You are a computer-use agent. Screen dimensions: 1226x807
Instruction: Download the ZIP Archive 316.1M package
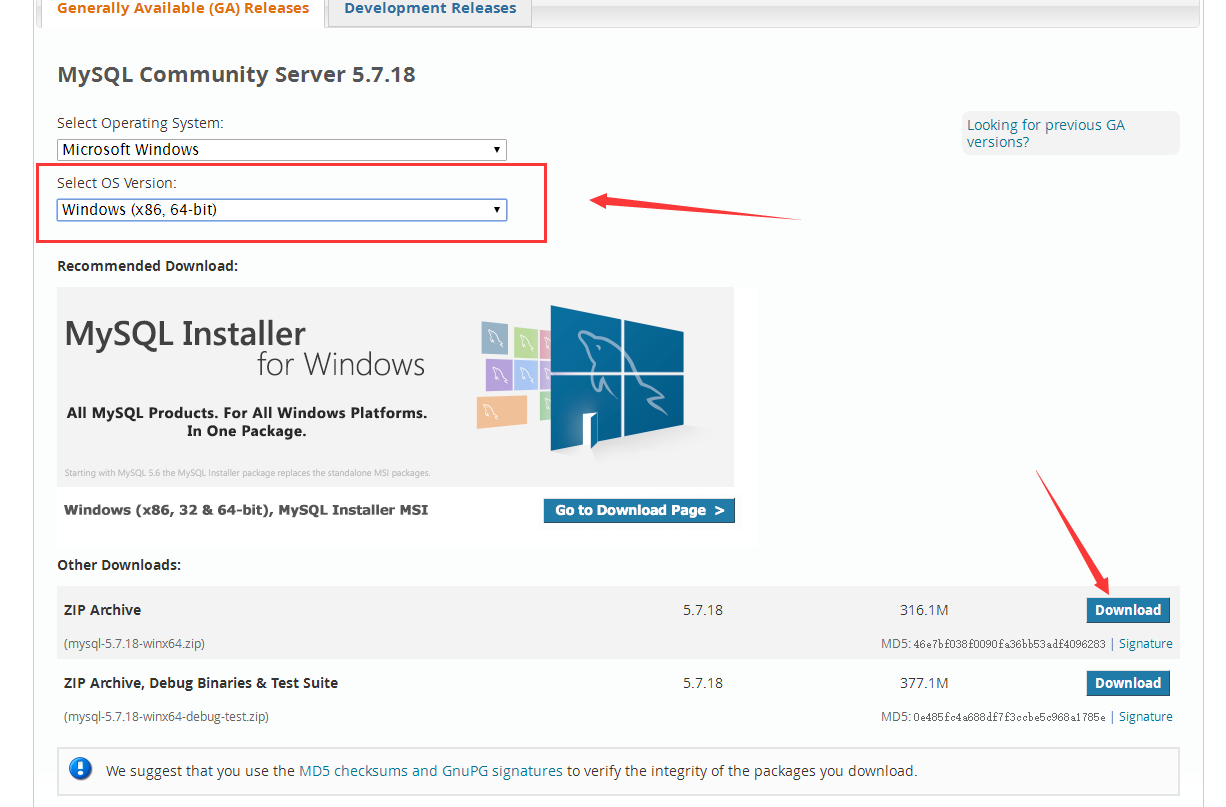point(1127,610)
